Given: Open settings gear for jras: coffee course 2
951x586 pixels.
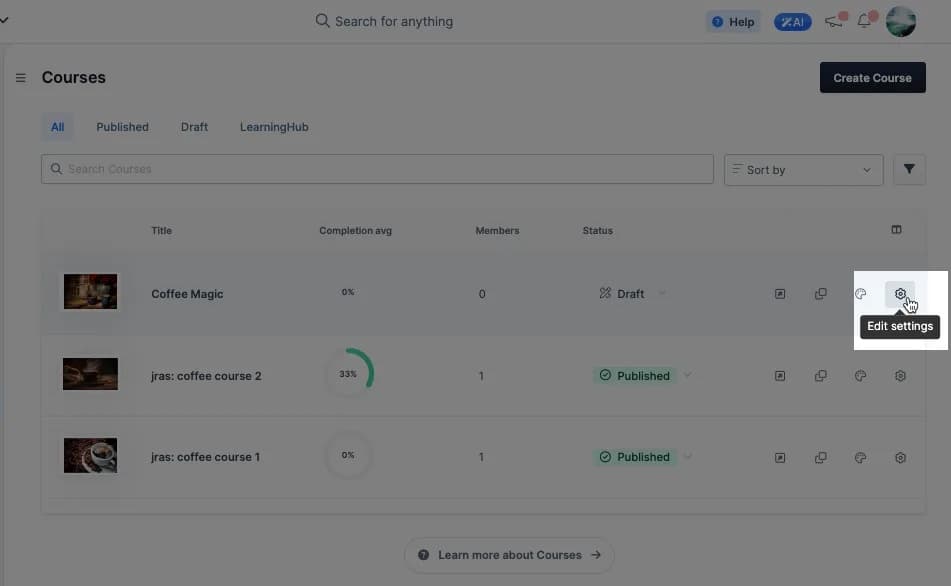Looking at the screenshot, I should [x=900, y=376].
